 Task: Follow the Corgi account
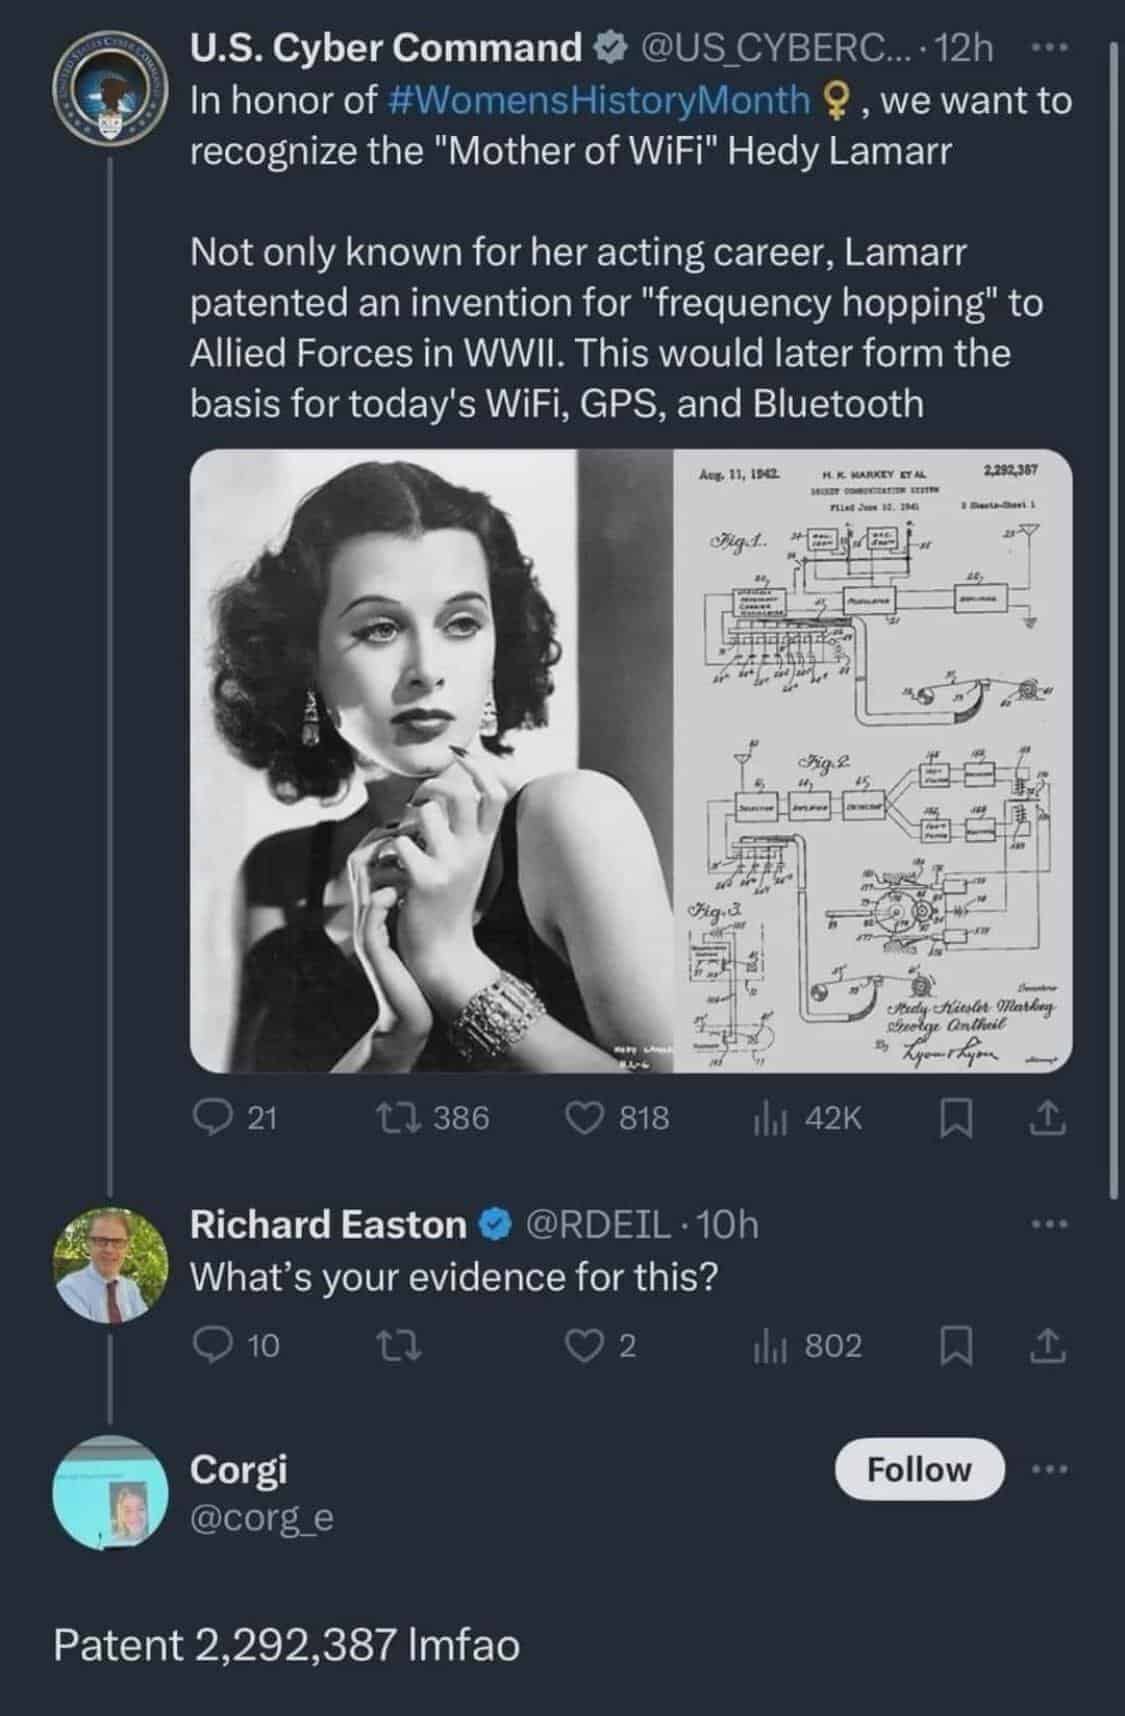coord(919,1470)
